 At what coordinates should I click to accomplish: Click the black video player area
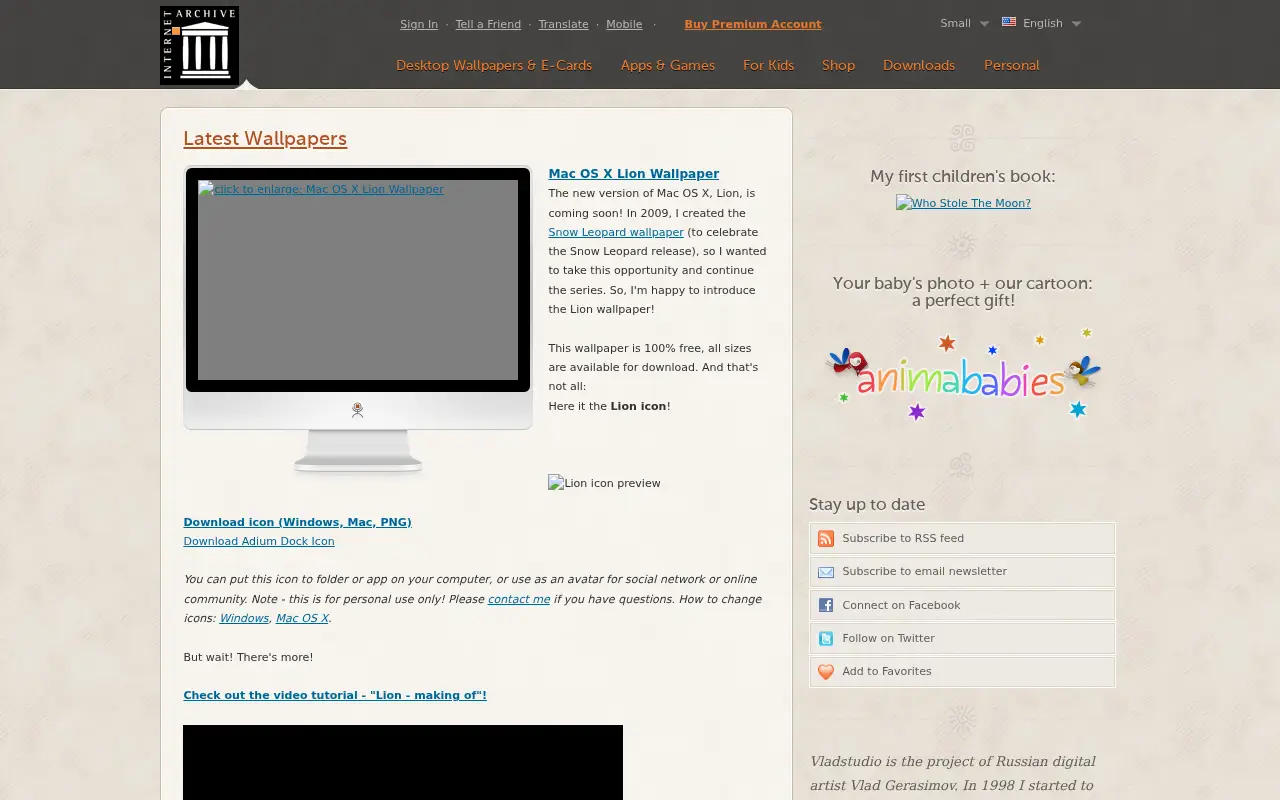(403, 762)
